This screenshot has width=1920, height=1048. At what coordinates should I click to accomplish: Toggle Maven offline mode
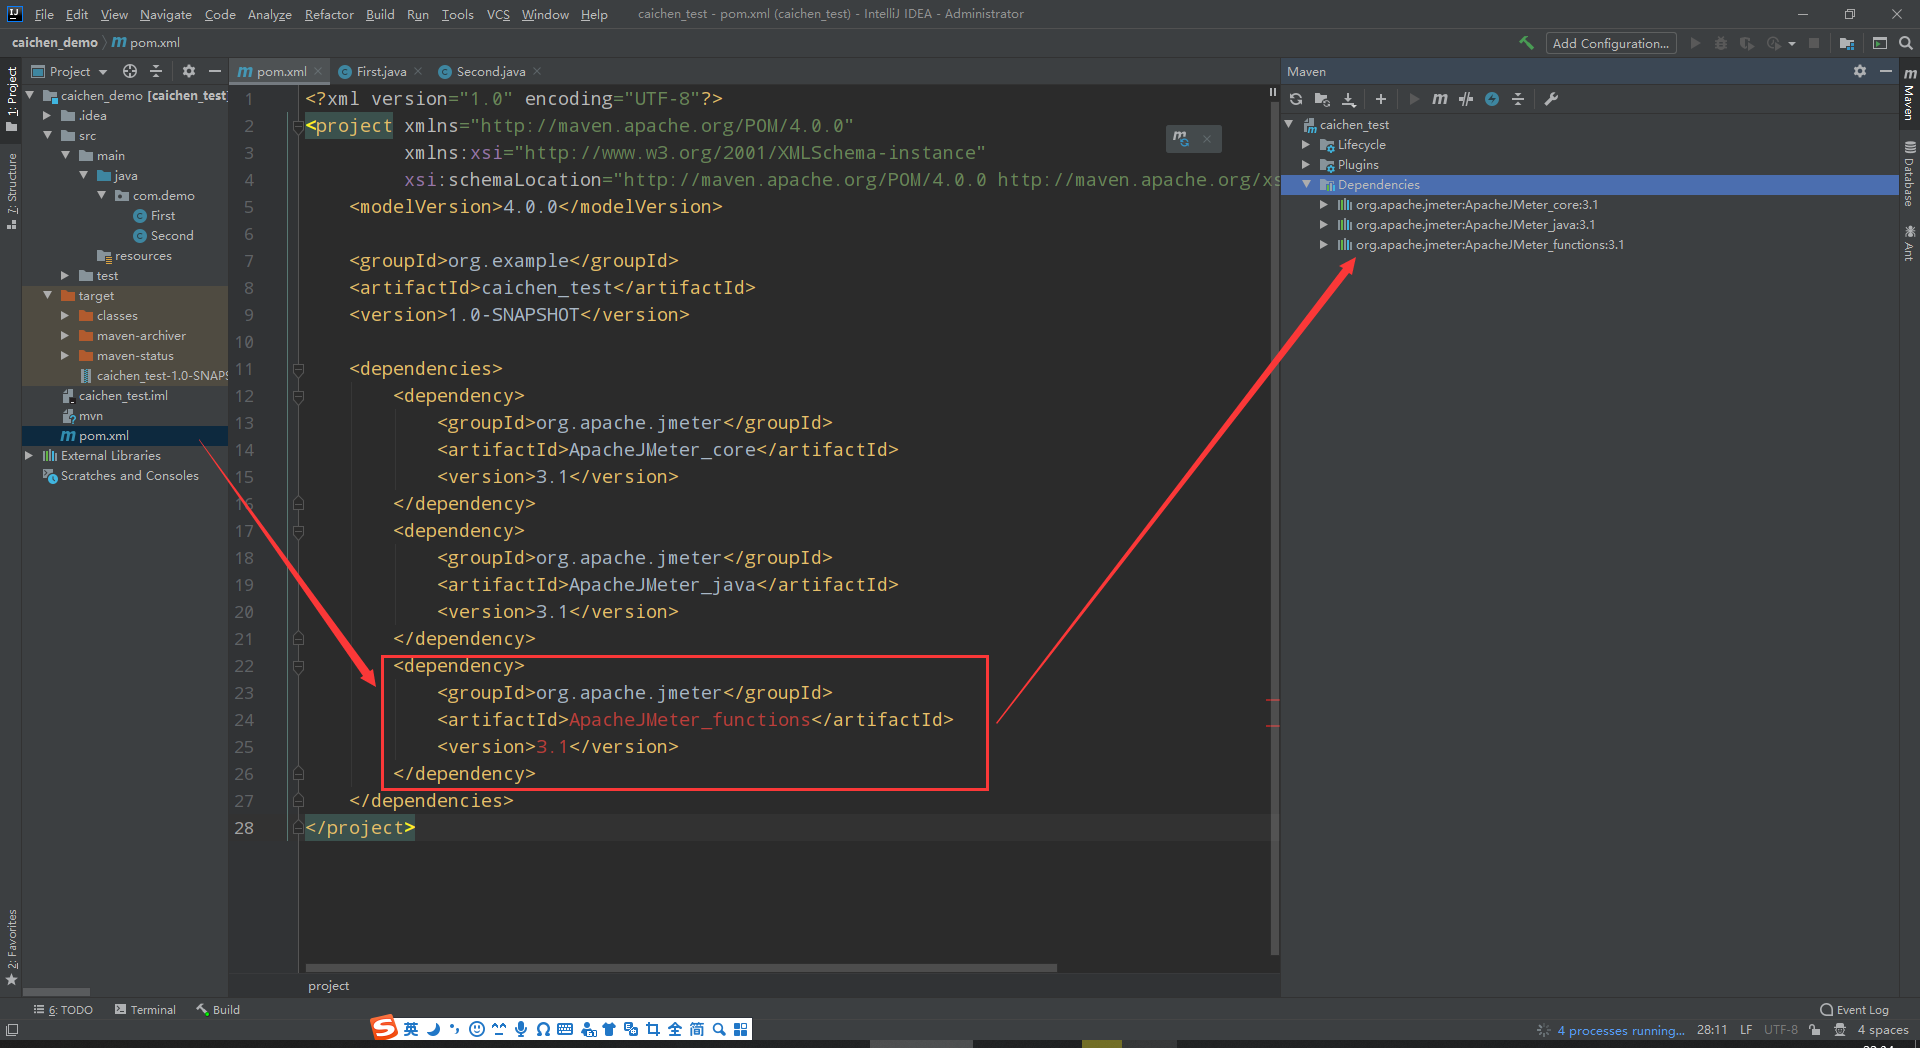tap(1466, 99)
